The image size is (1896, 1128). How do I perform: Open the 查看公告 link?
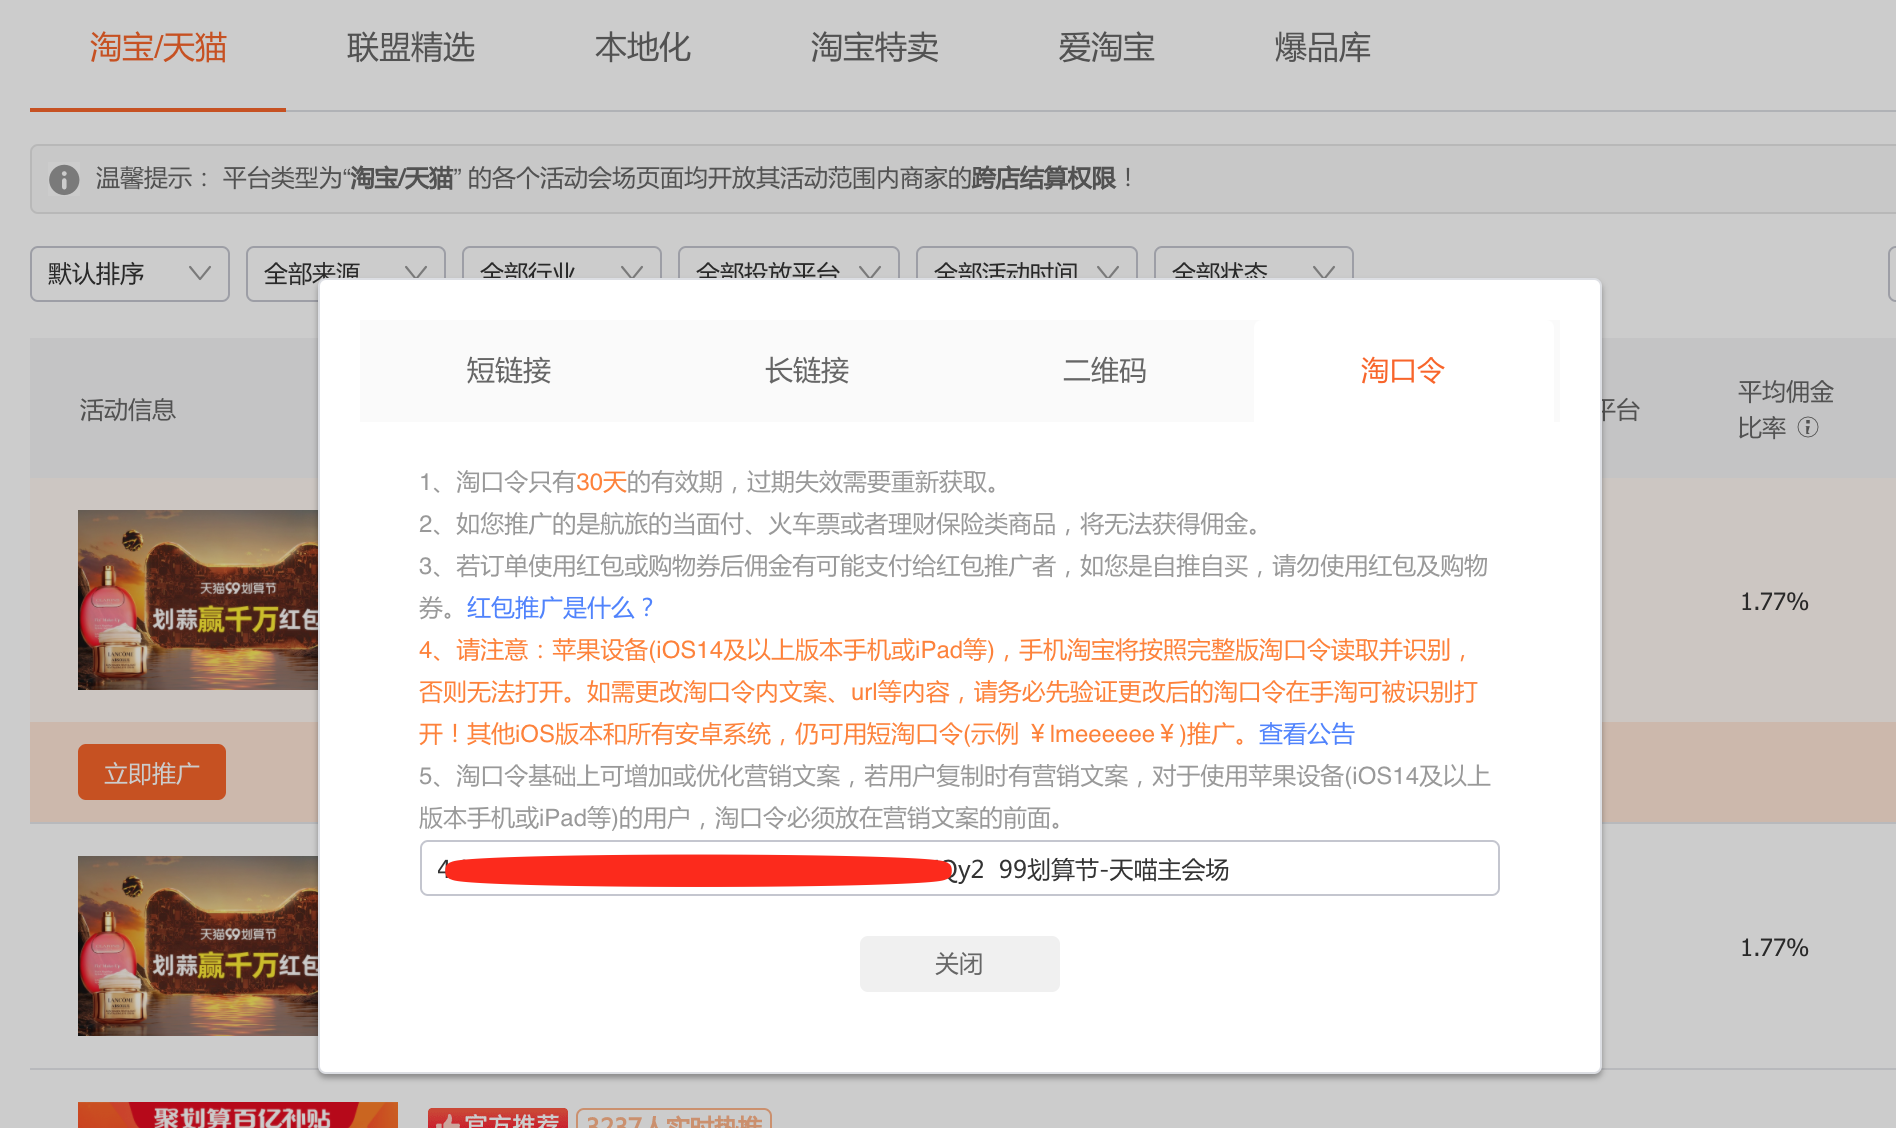[x=1306, y=734]
